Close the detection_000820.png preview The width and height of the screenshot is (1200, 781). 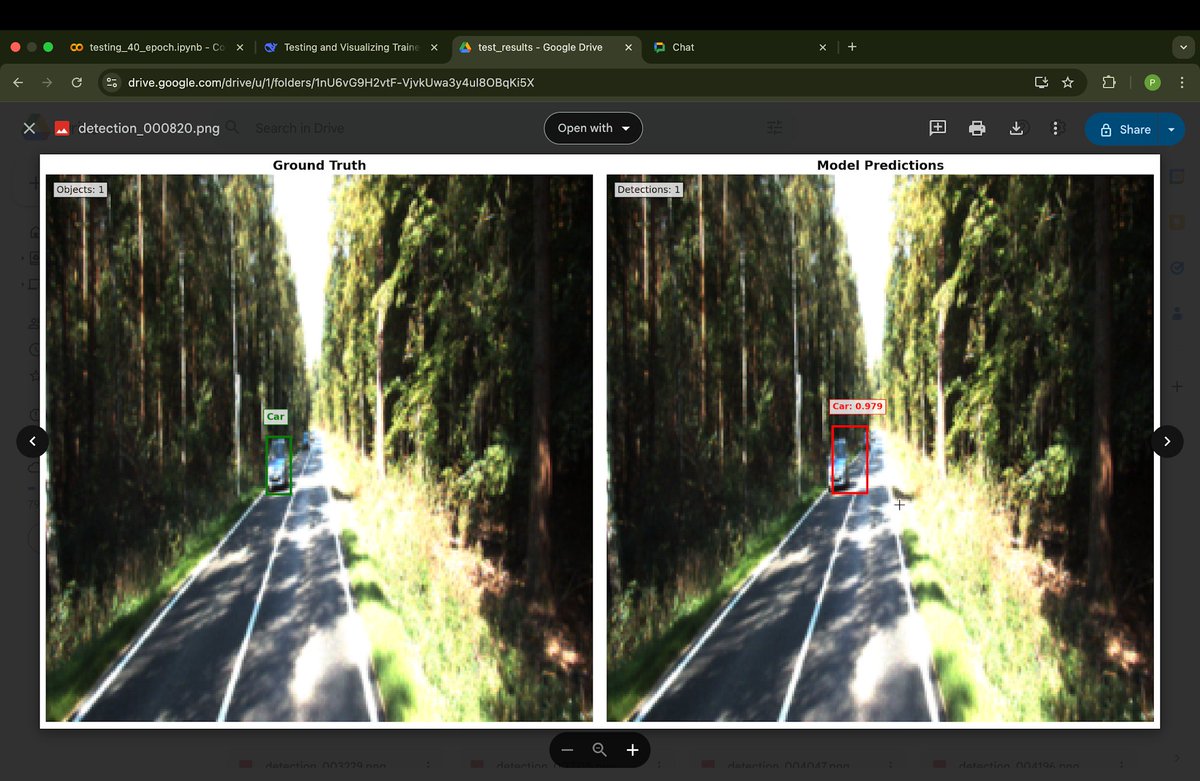29,128
